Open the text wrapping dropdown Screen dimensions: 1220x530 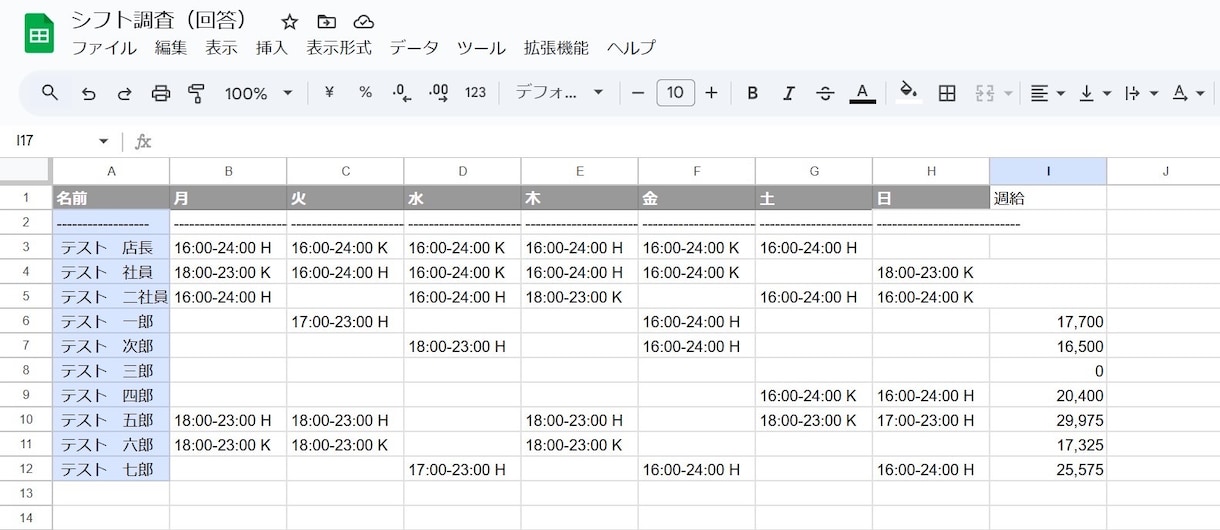coord(1141,93)
